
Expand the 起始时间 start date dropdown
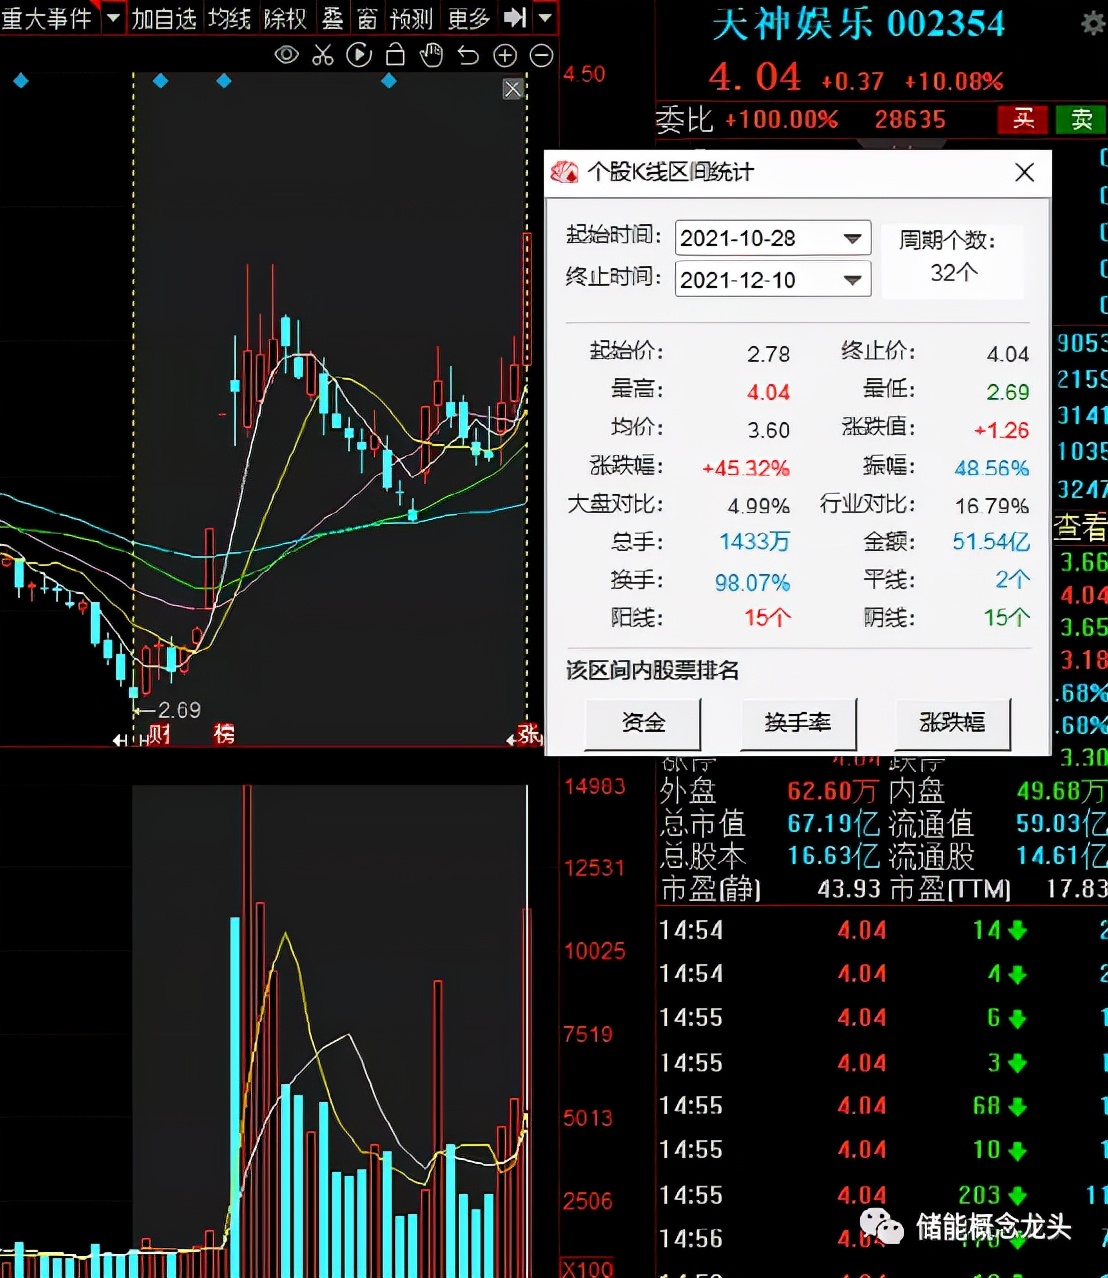tap(852, 238)
